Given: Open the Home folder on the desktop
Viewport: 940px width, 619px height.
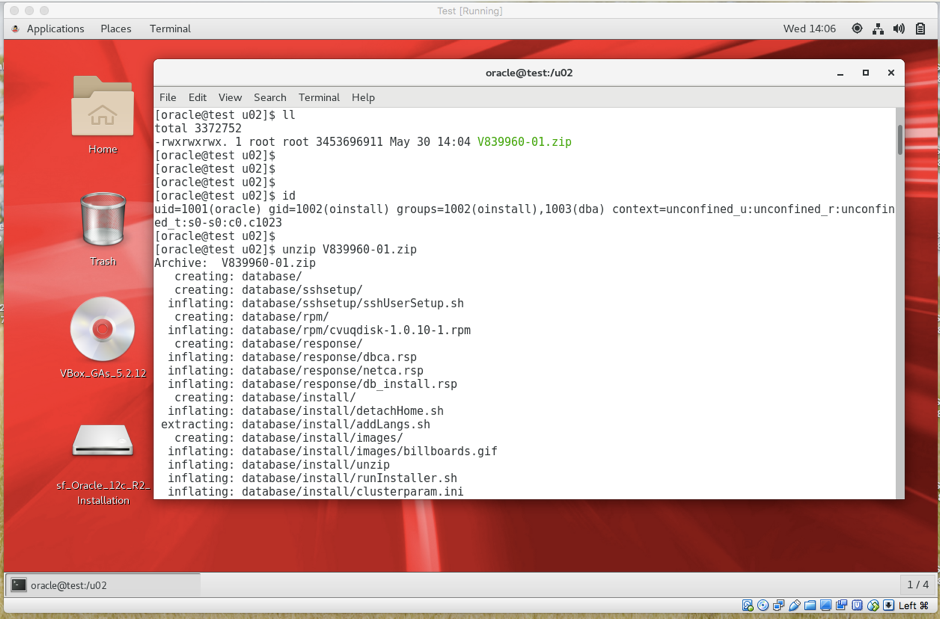Looking at the screenshot, I should coord(103,110).
